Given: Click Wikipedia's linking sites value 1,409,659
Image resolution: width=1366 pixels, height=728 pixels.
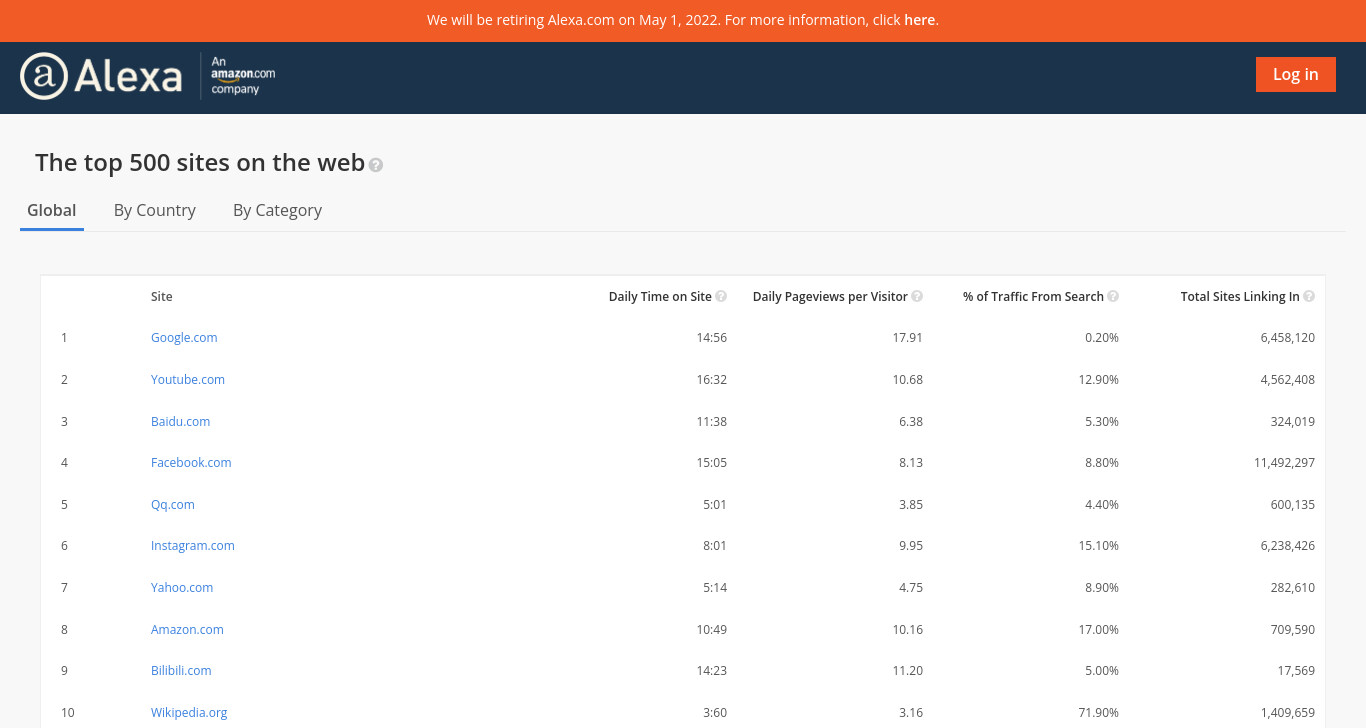Looking at the screenshot, I should point(1288,713).
